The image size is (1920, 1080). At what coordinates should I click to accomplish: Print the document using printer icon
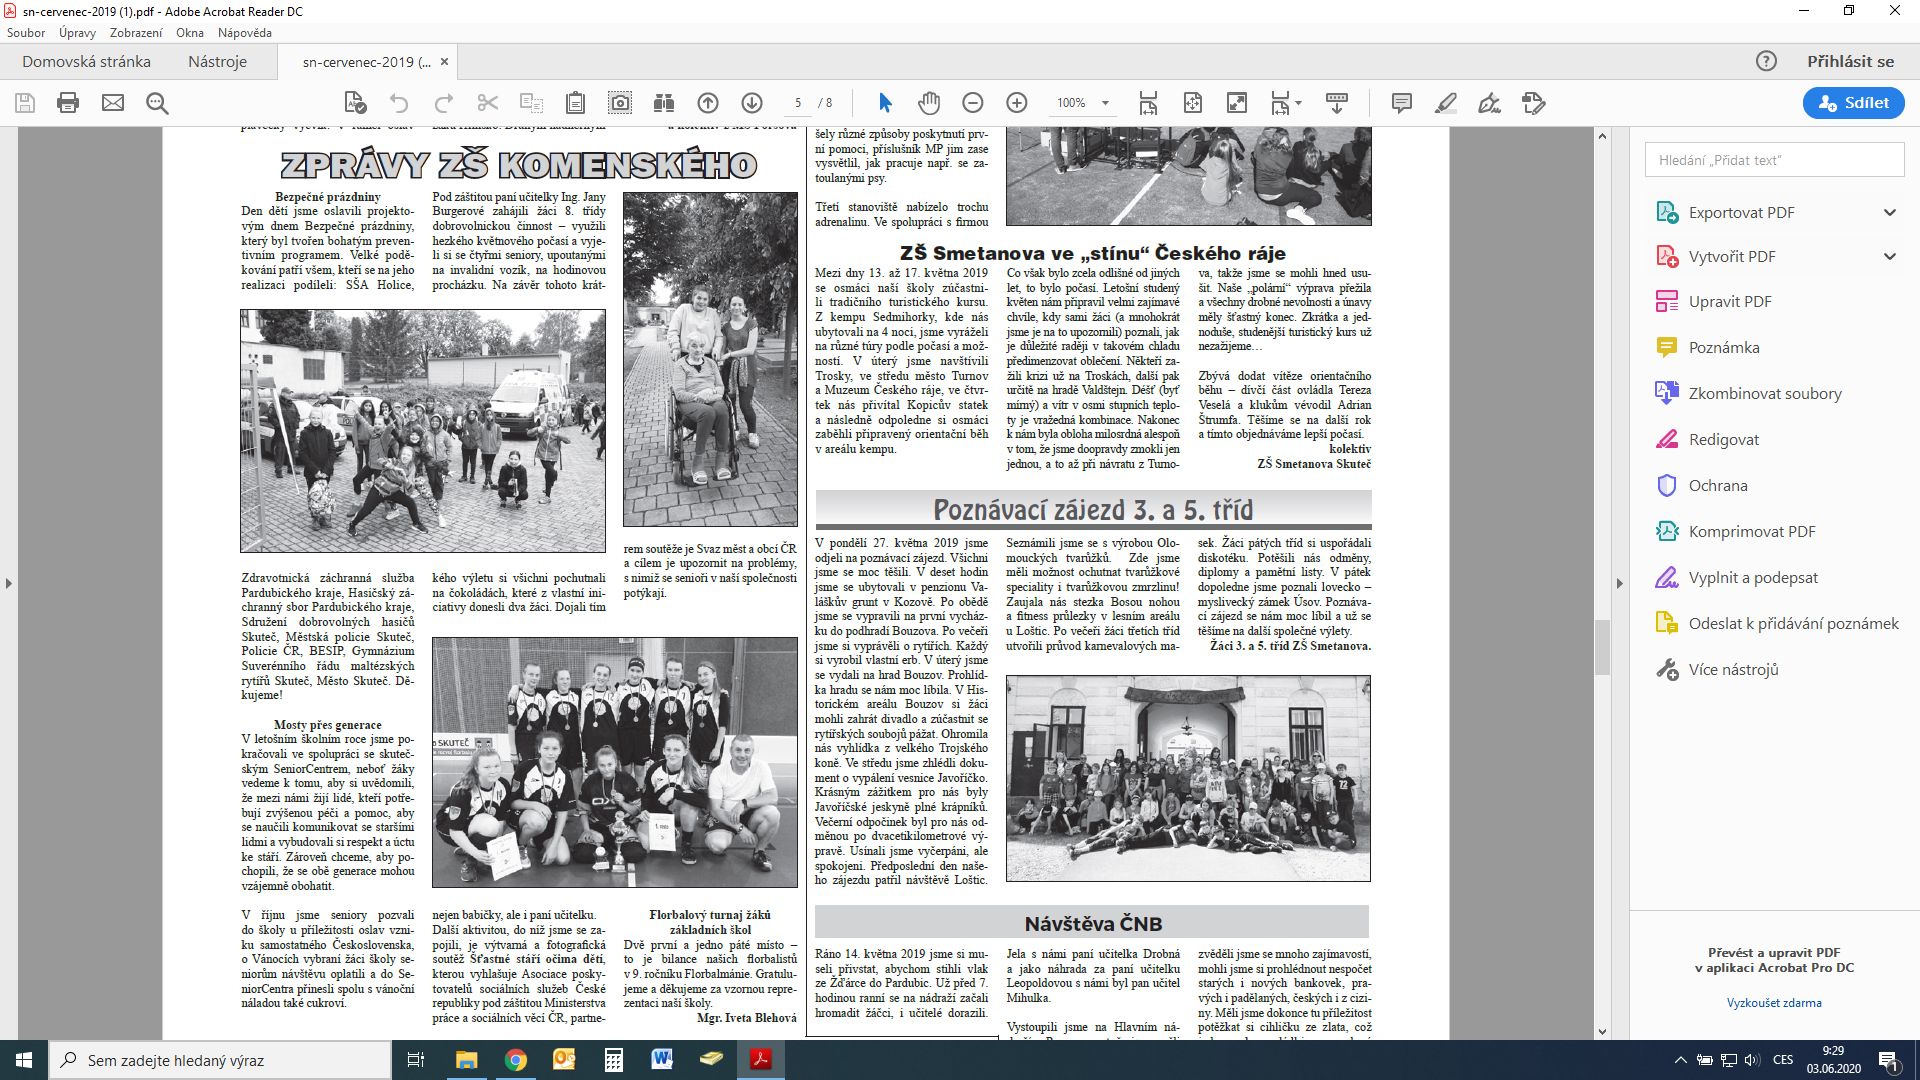(68, 103)
